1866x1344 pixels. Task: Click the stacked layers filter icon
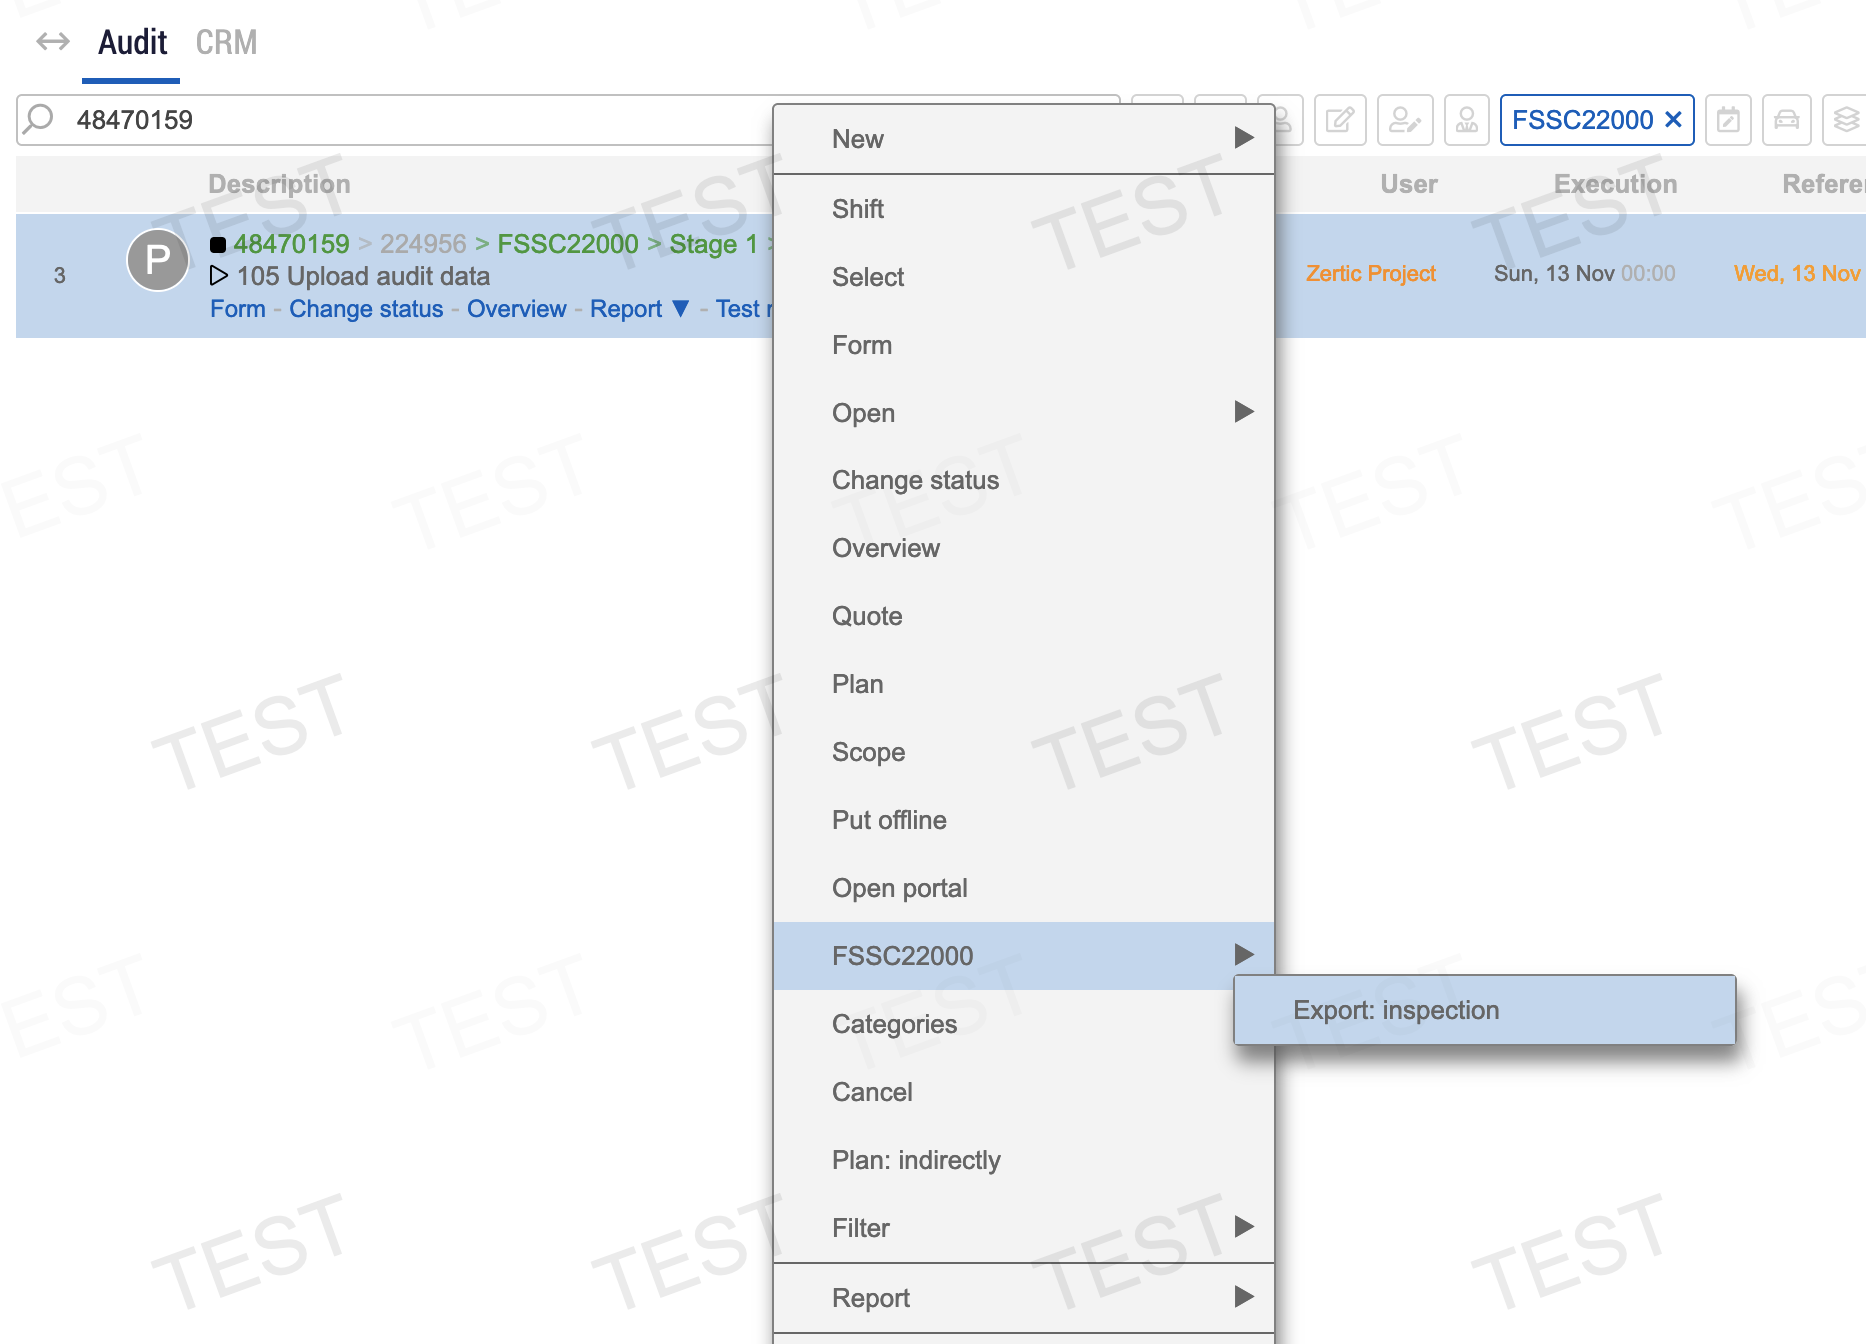[x=1845, y=120]
